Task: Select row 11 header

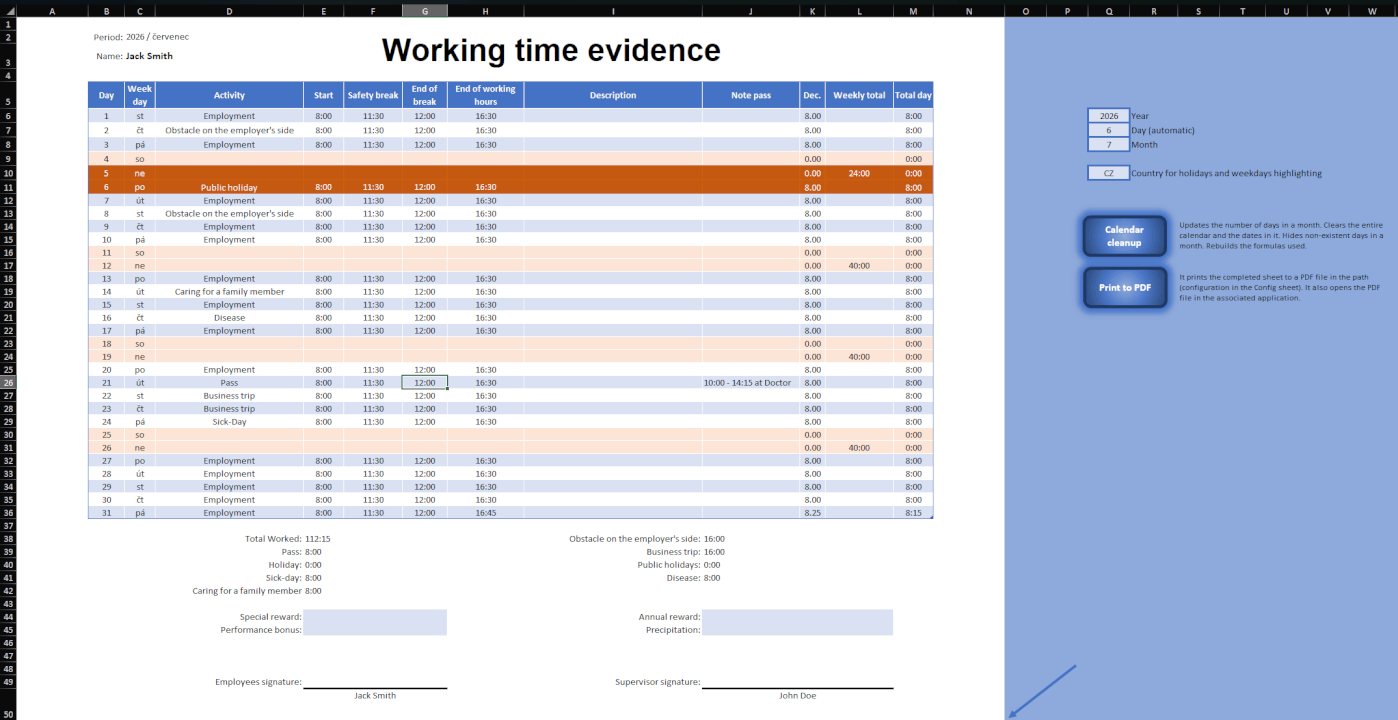Action: coord(8,188)
